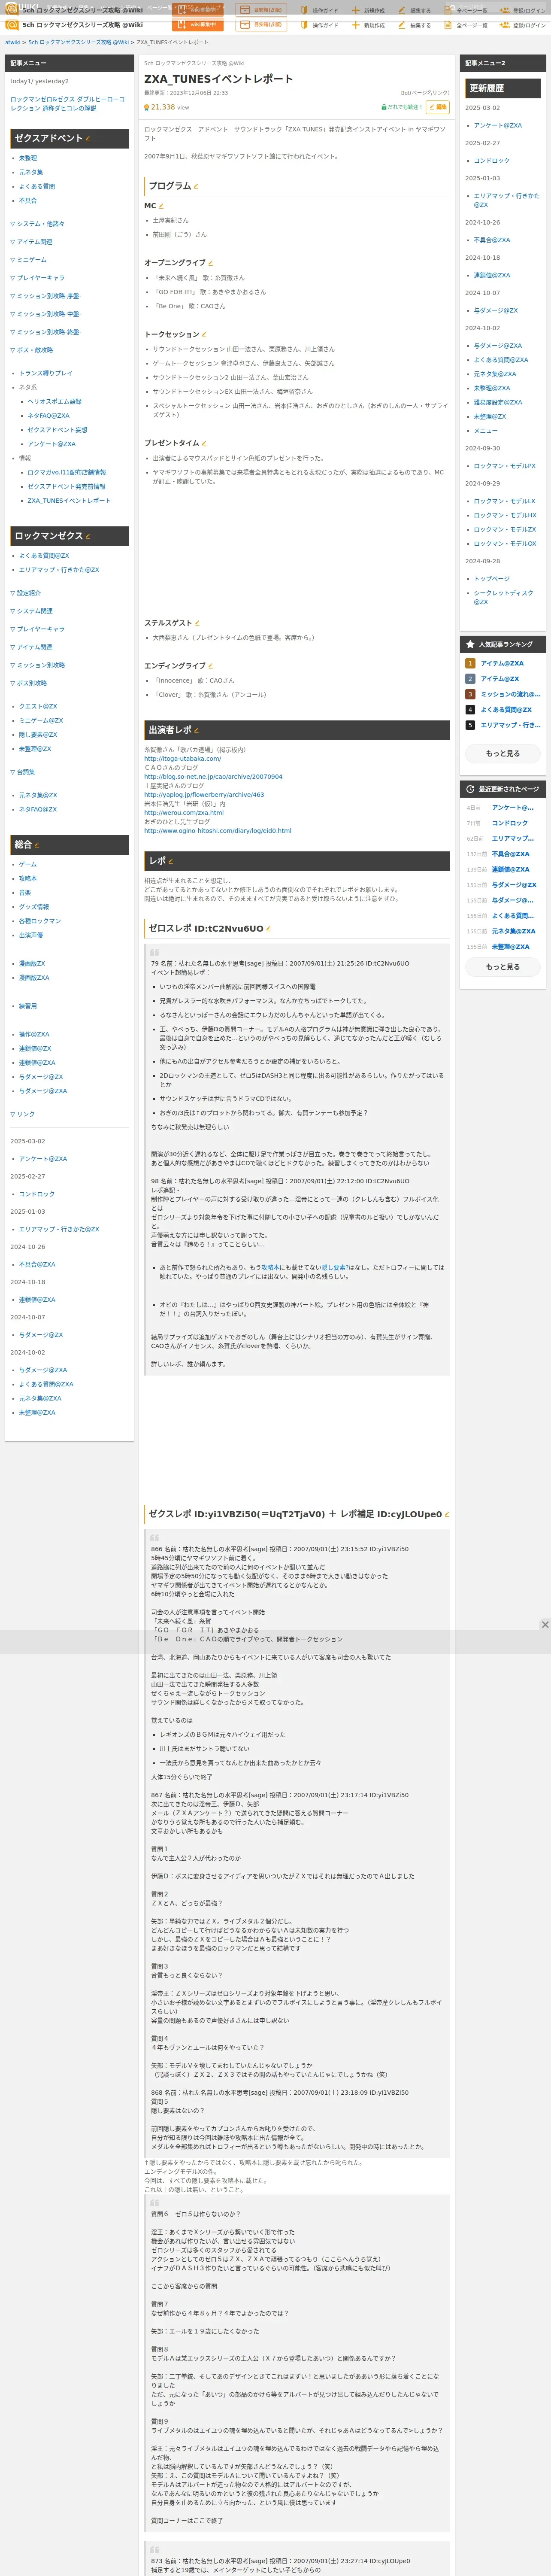Viewport: 551px width, 2576px height.
Task: Click pencil edit icon next to MC
Action: click(161, 206)
